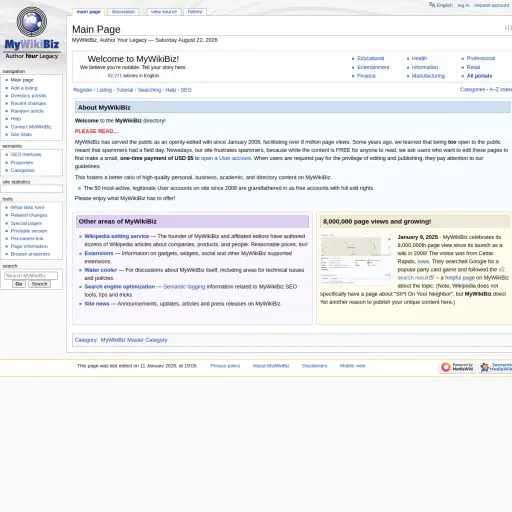This screenshot has width=512, height=512.
Task: Click the log in link
Action: click(x=463, y=5)
